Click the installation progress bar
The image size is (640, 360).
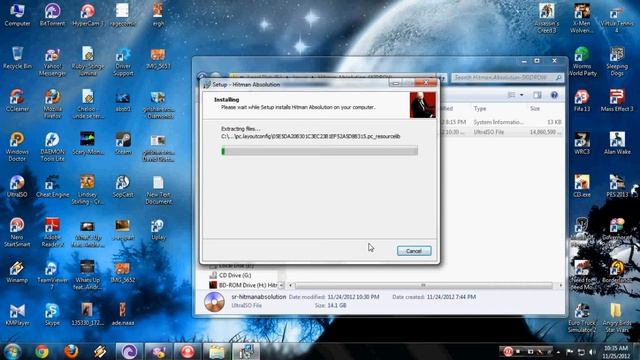[x=319, y=151]
